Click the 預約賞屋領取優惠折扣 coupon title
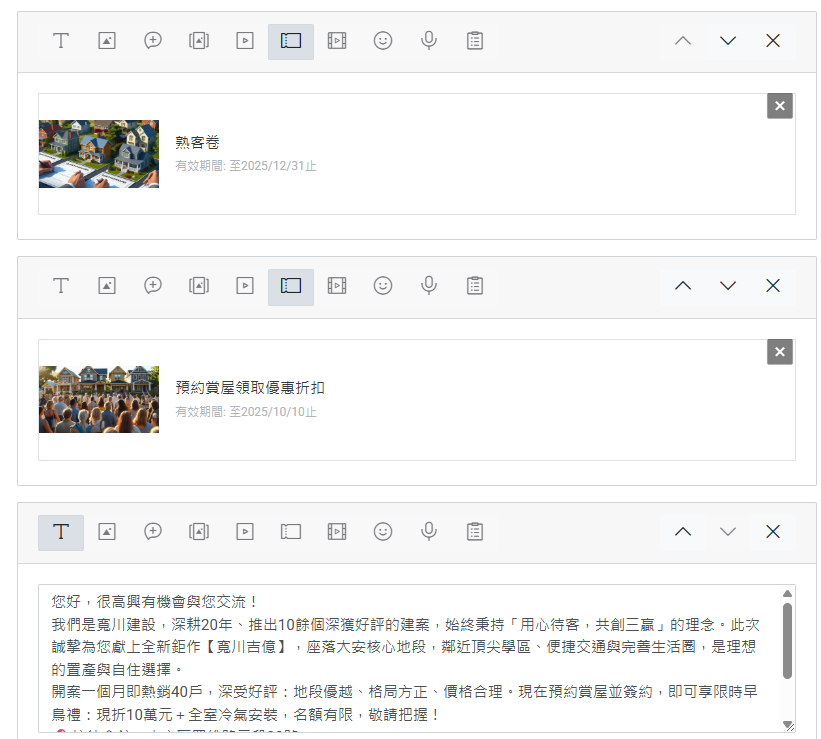 250,388
